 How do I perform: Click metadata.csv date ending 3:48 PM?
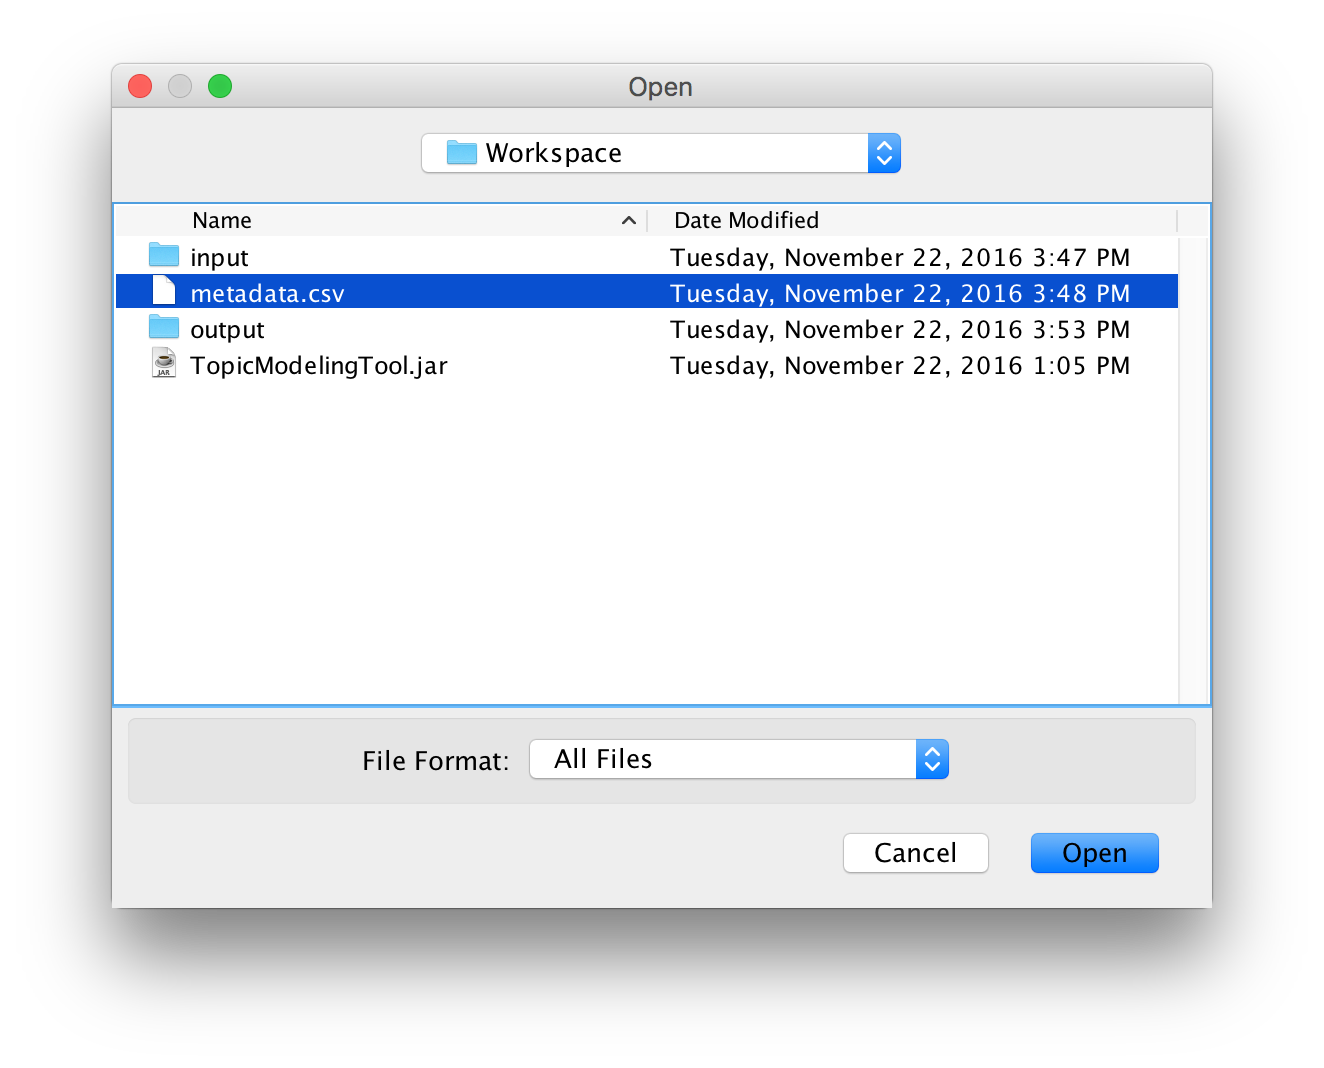click(x=900, y=294)
